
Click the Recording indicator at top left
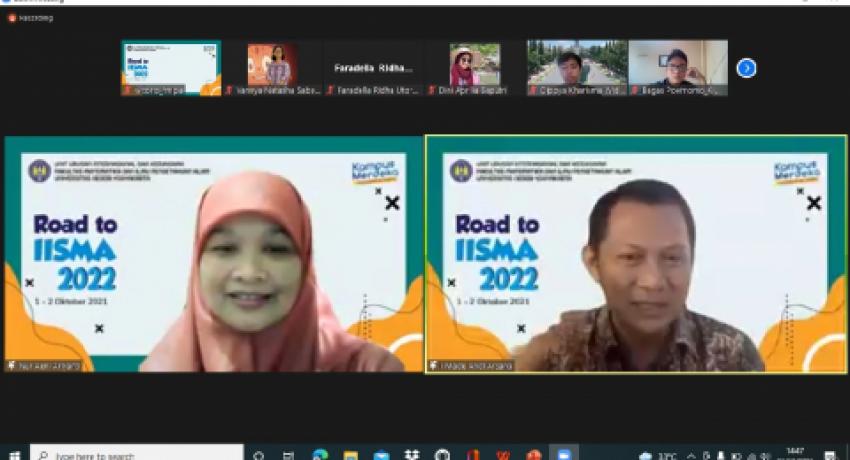point(31,18)
